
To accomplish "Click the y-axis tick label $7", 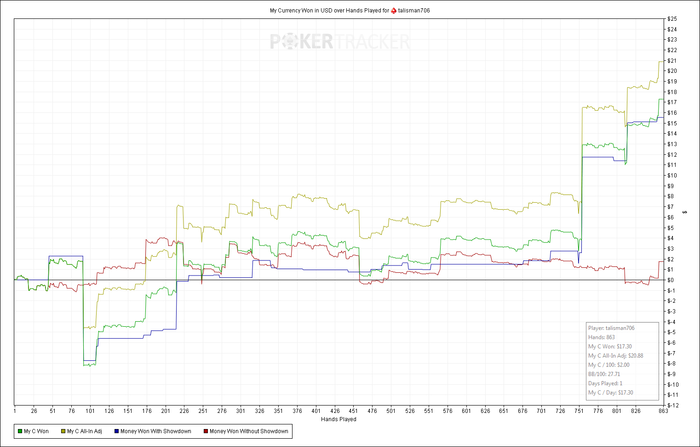I will (x=671, y=207).
